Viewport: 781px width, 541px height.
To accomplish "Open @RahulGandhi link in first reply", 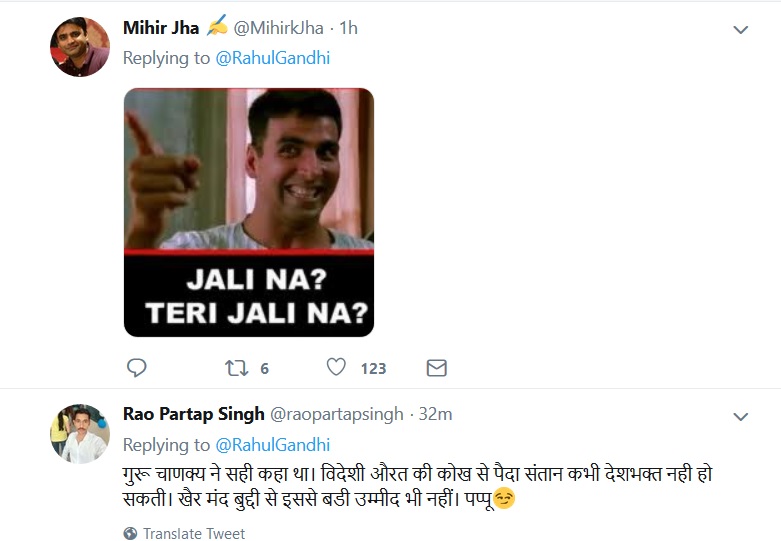I will 272,58.
